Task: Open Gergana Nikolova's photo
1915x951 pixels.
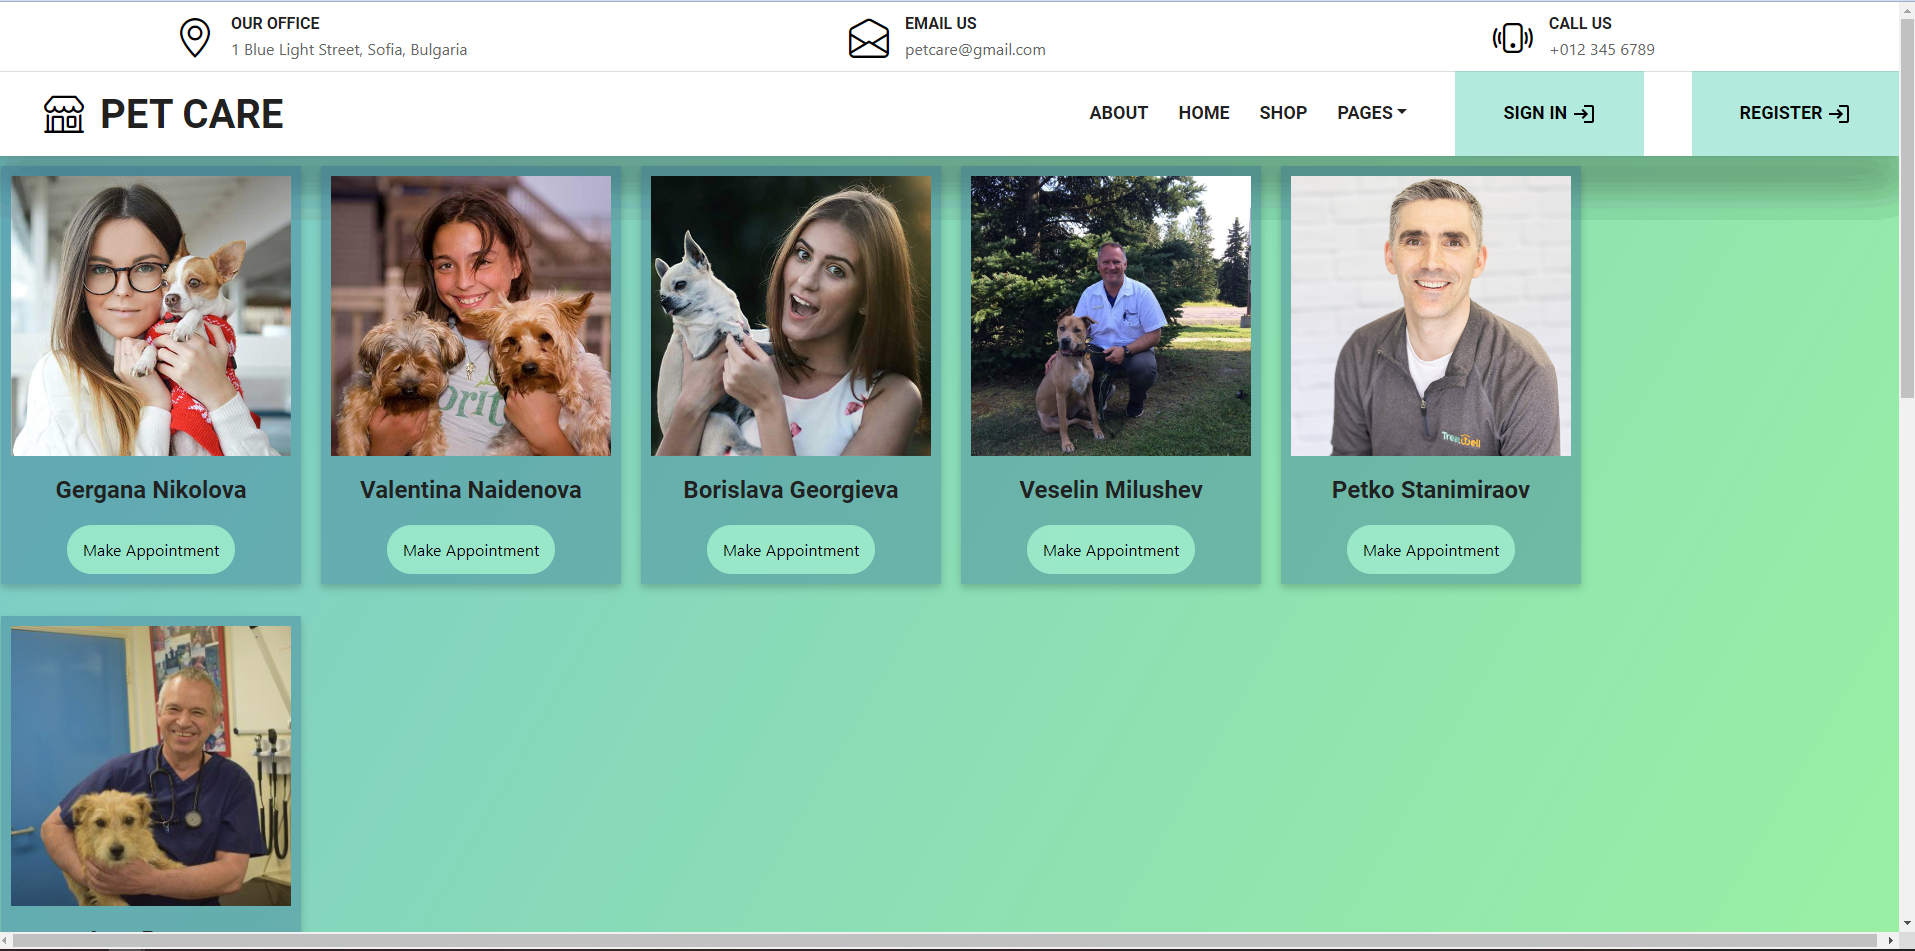Action: point(151,316)
